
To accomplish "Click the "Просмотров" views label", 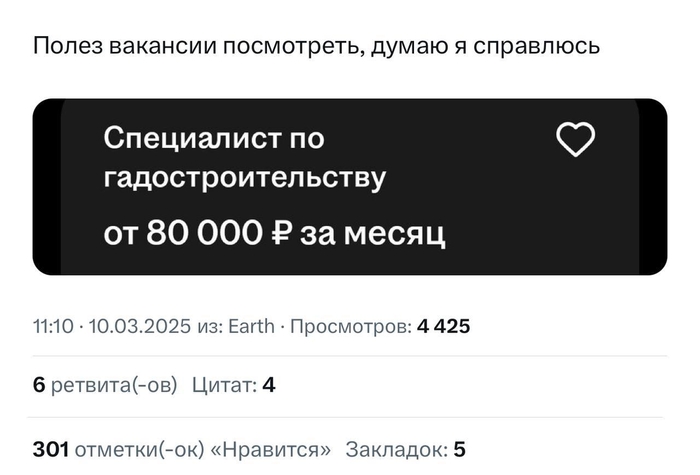I will point(351,326).
